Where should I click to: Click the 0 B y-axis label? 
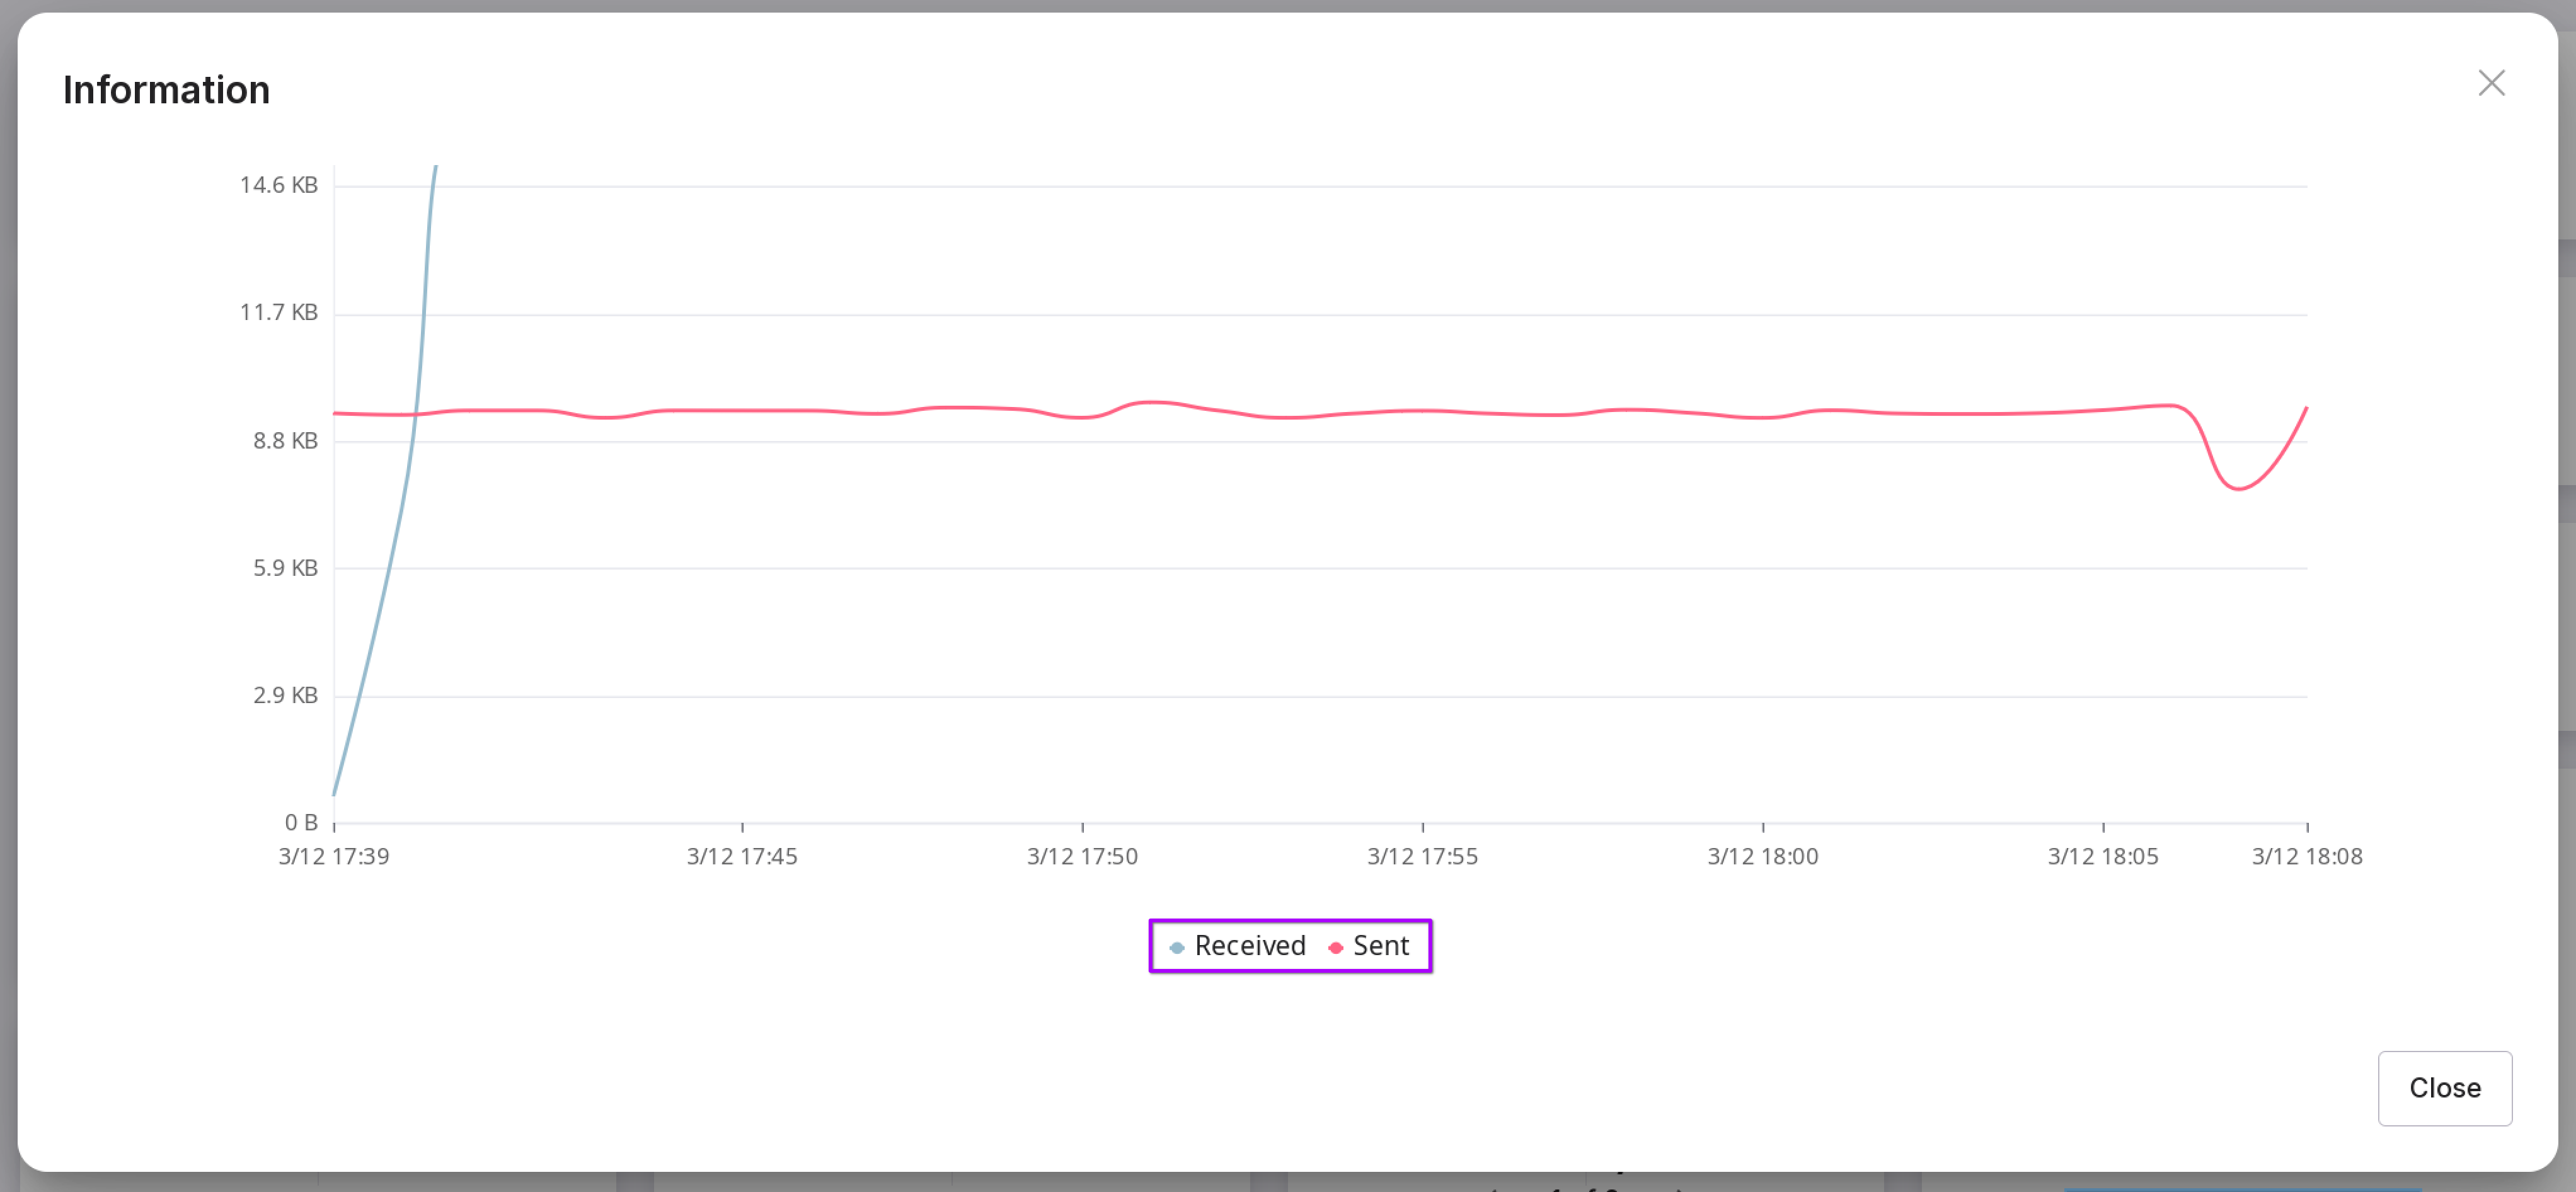click(300, 822)
